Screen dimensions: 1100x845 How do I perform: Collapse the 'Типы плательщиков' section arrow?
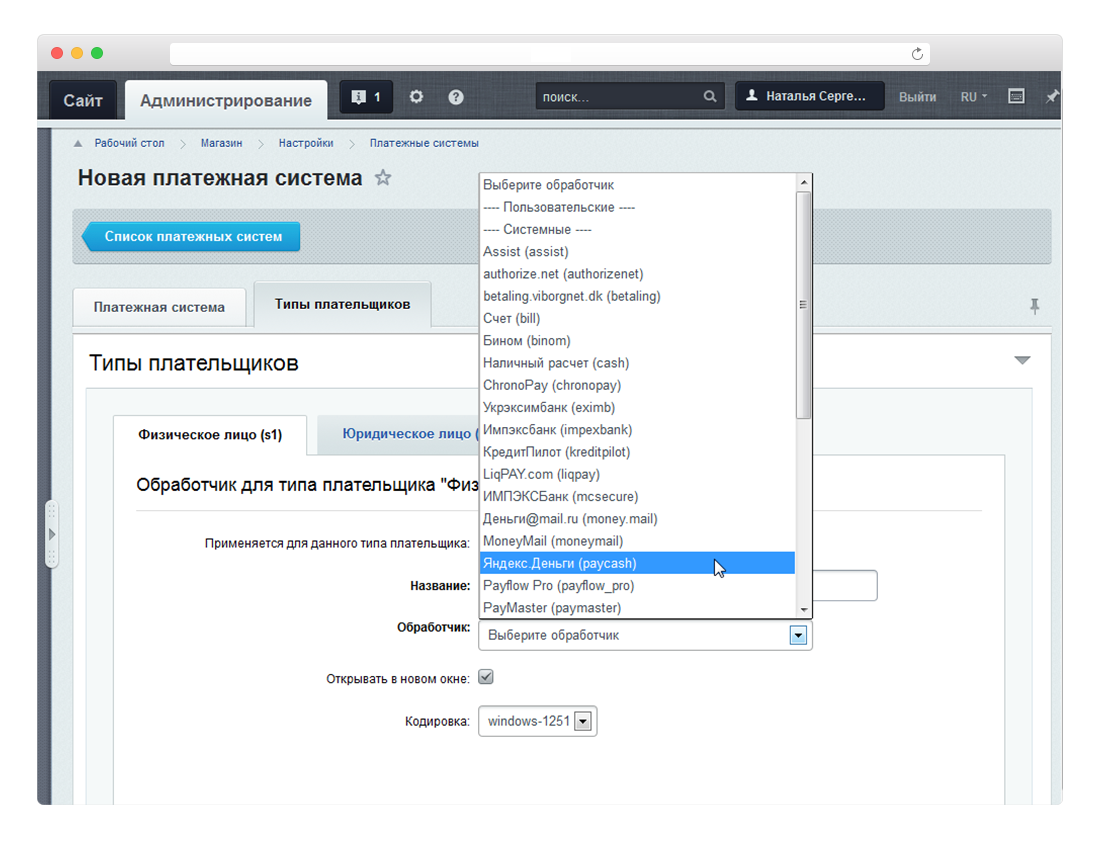[x=1022, y=360]
